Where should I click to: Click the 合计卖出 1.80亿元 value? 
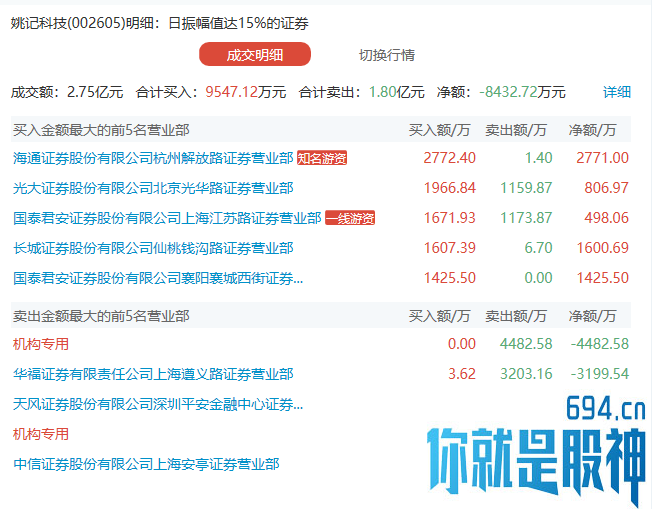coord(397,92)
